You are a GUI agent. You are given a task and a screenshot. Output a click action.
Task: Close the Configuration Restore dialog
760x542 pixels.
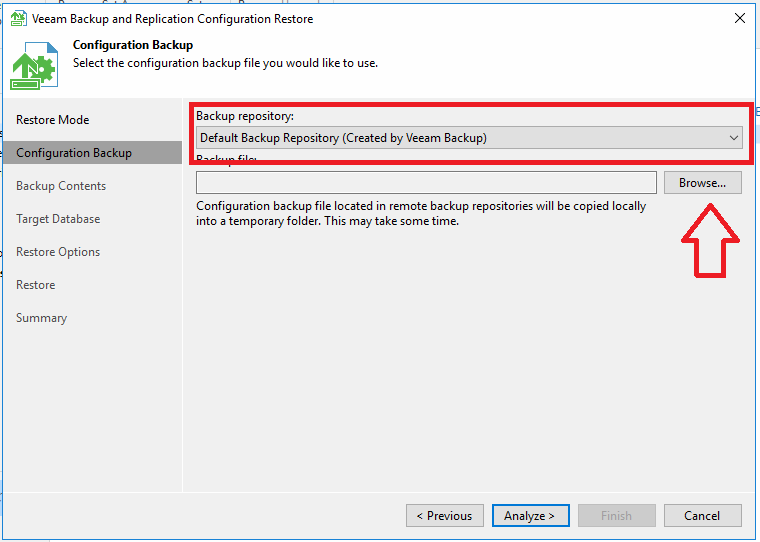click(740, 18)
